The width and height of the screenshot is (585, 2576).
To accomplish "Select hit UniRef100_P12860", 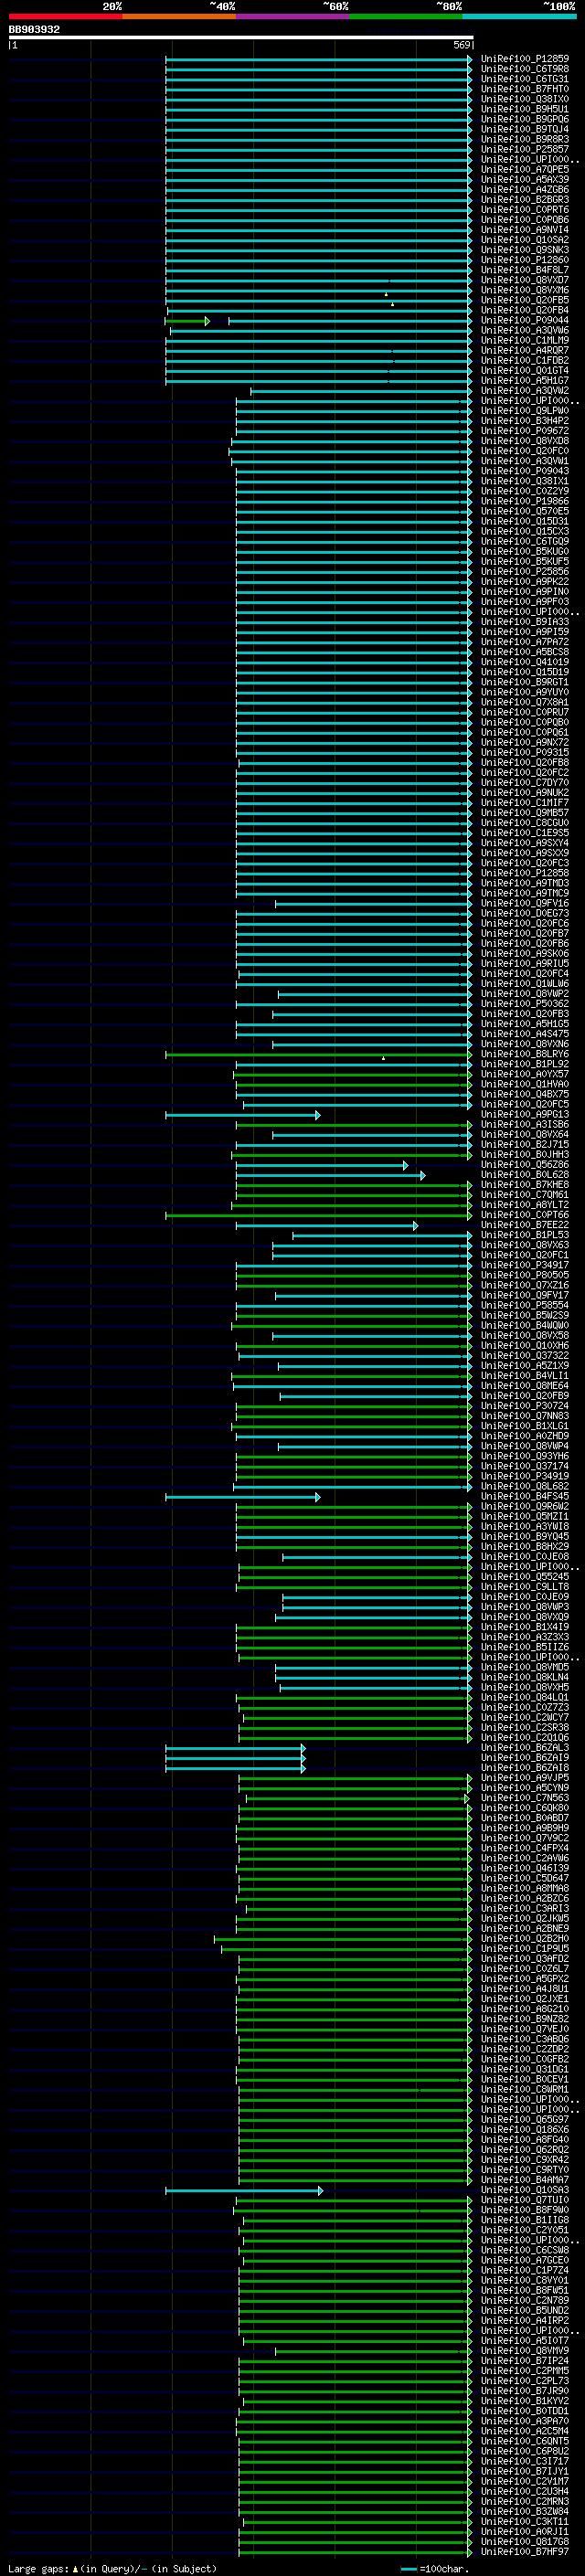I will click(524, 260).
